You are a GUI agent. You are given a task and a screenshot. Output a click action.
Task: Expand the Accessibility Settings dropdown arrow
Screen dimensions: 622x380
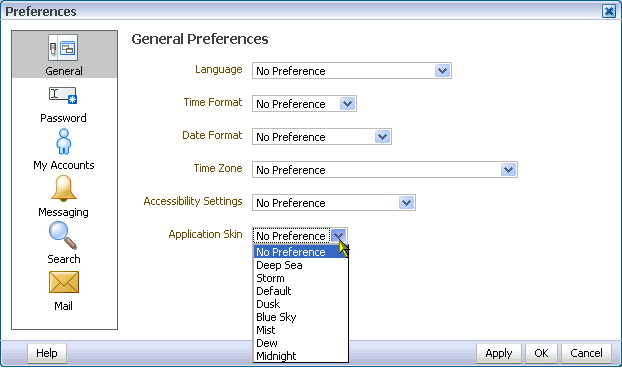406,203
